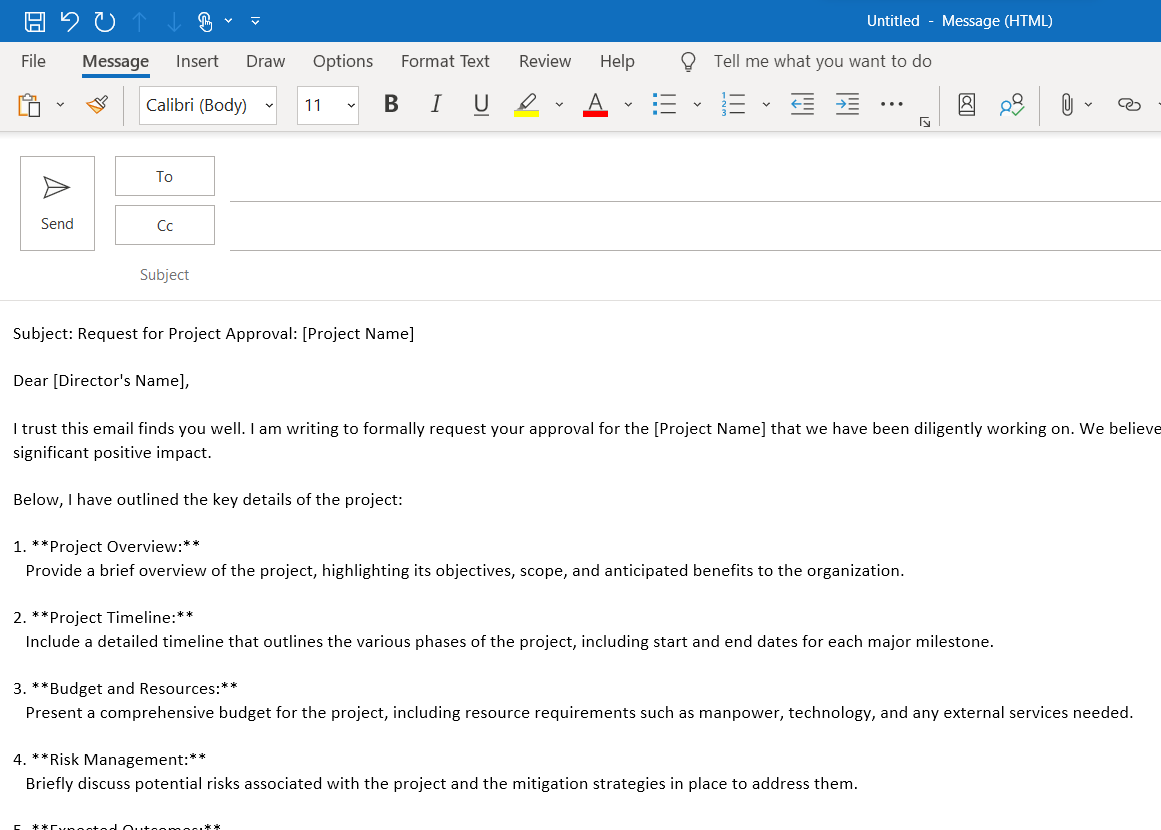The image size is (1161, 830).
Task: Click the 'Dear [Director's Name],' line
Action: (x=101, y=381)
